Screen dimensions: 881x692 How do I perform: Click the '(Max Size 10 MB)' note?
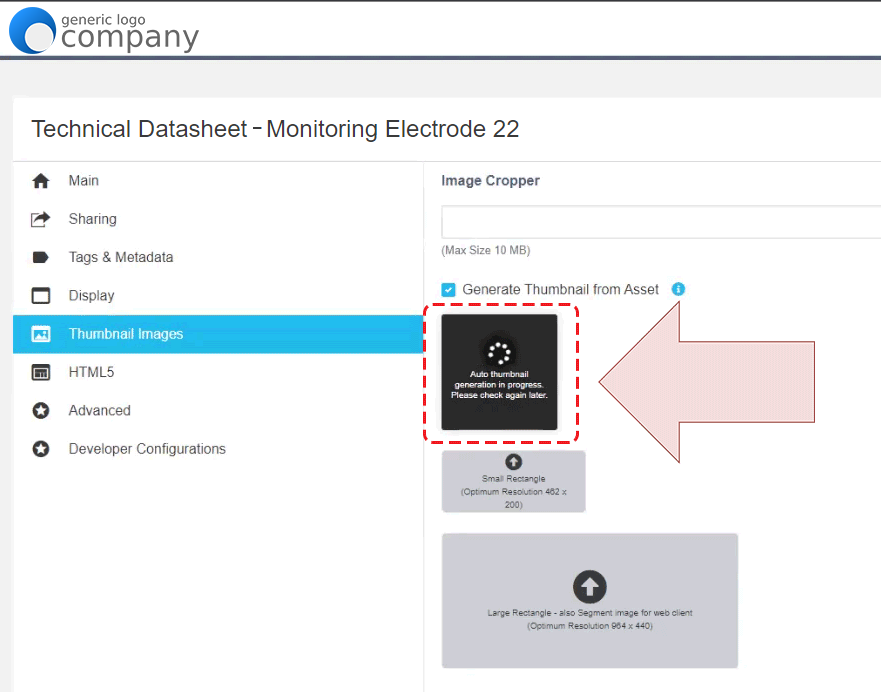click(485, 251)
